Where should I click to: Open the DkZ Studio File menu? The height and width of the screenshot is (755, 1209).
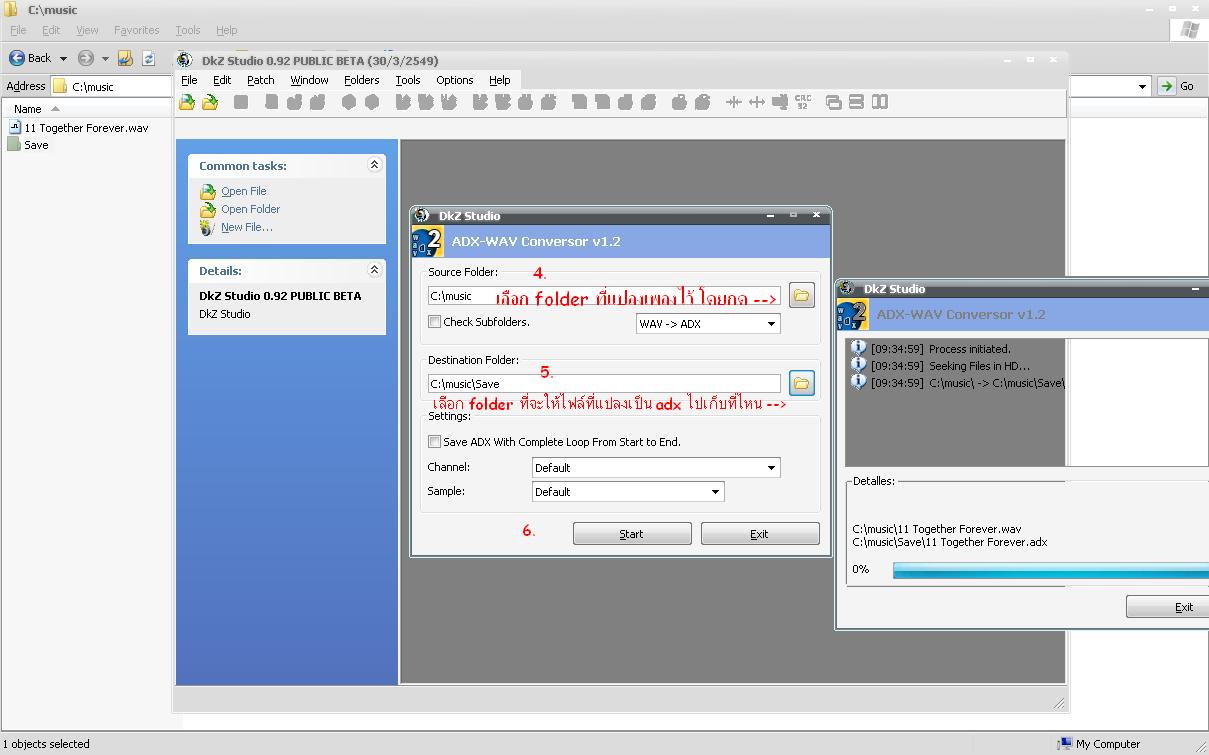pos(189,80)
